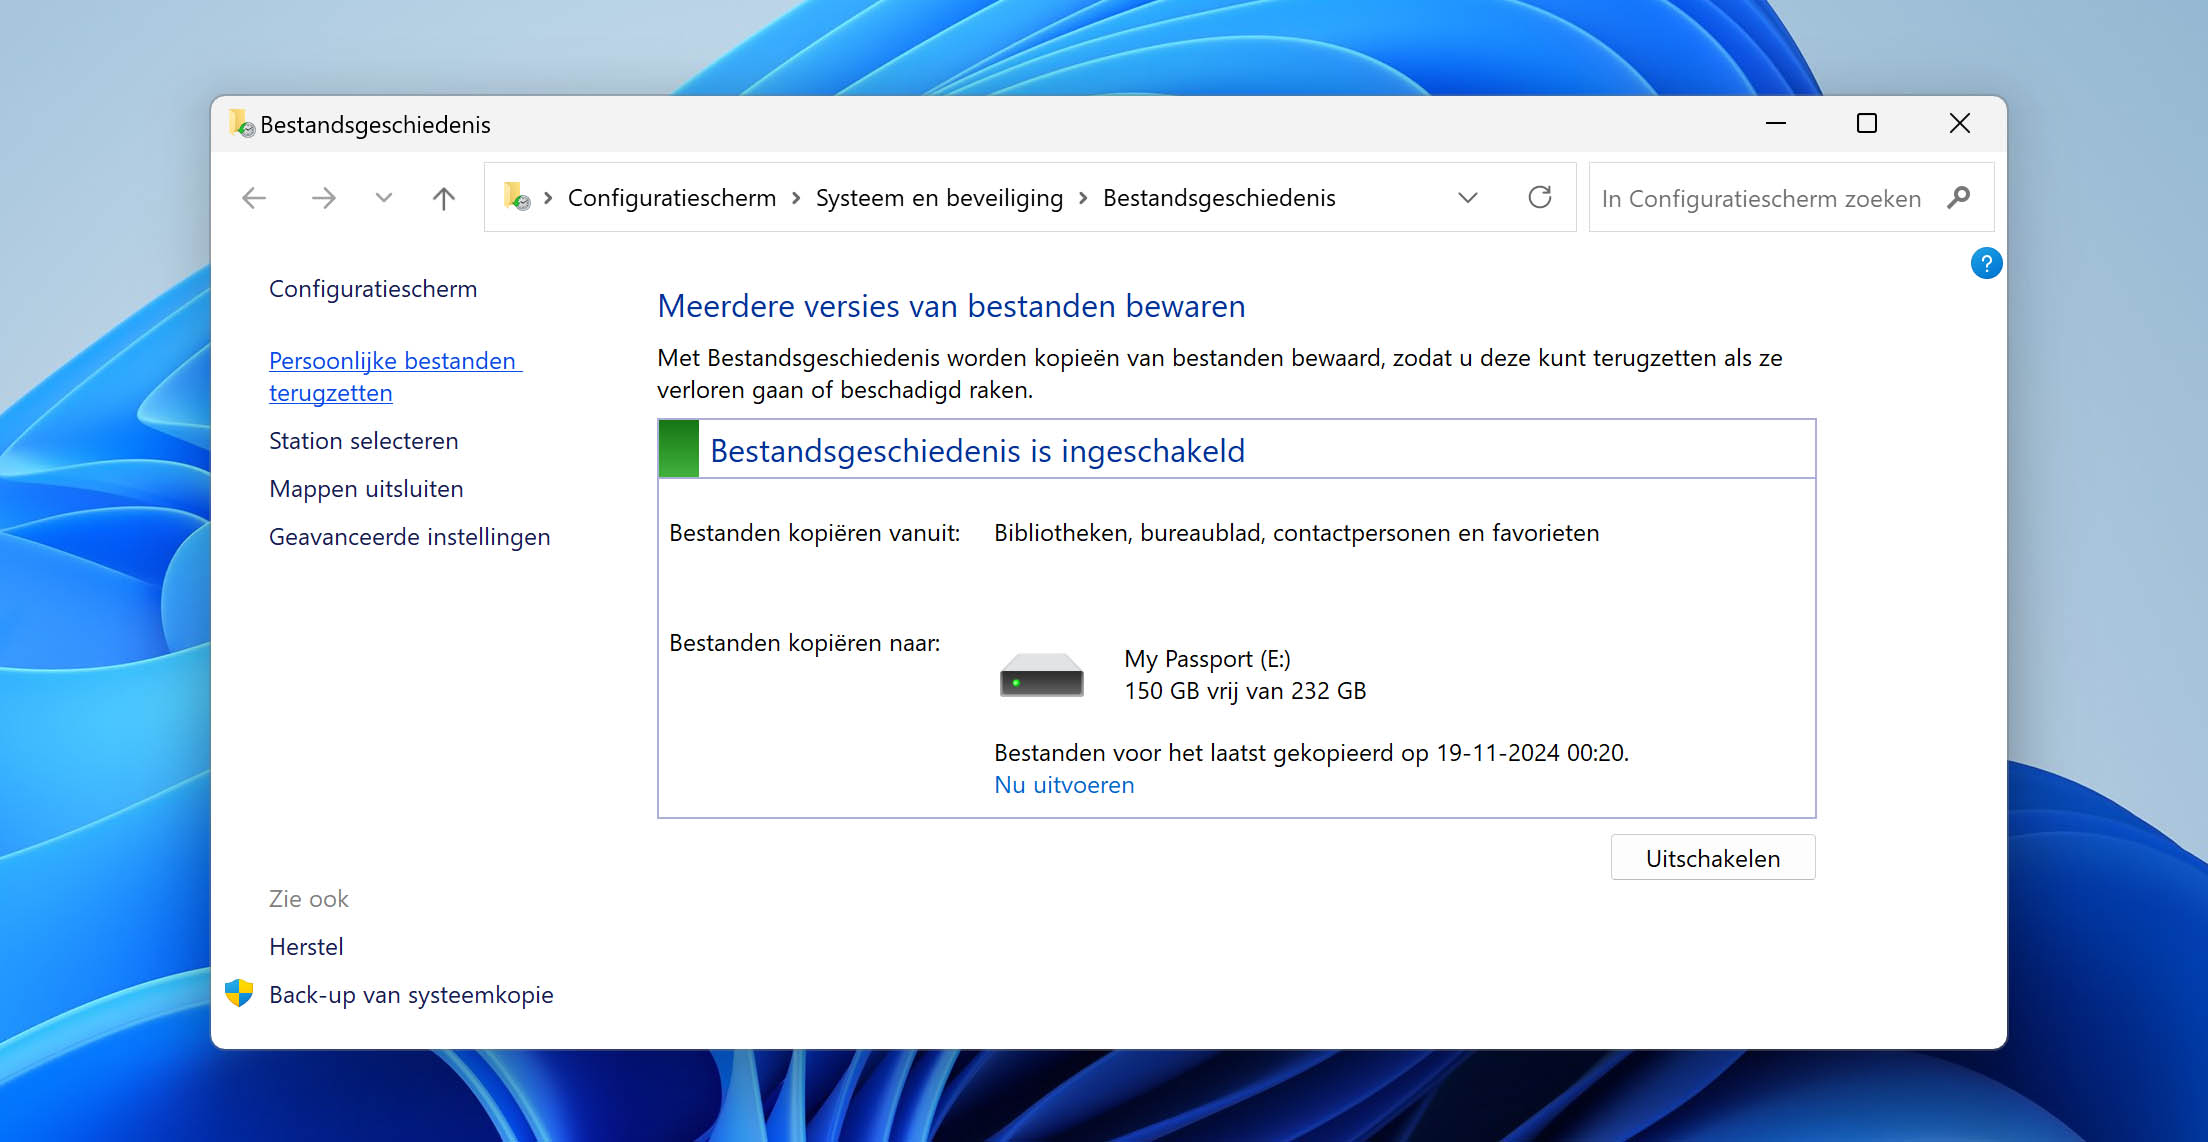Expand the chevron before Configuratiescherm breadcrumb
The width and height of the screenshot is (2208, 1142).
pos(548,198)
